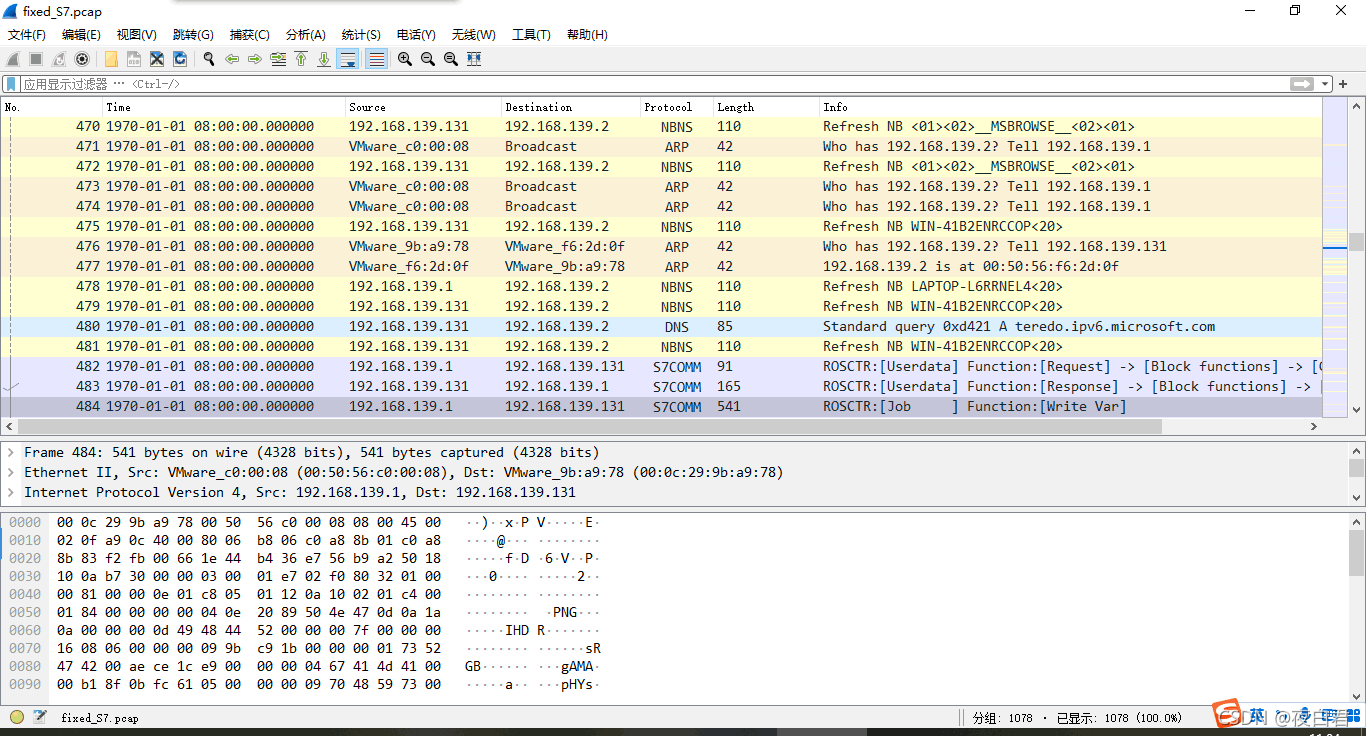Select packet 480 DNS query teredo.ipv6.microsoft.com
The image size is (1366, 736).
[662, 326]
